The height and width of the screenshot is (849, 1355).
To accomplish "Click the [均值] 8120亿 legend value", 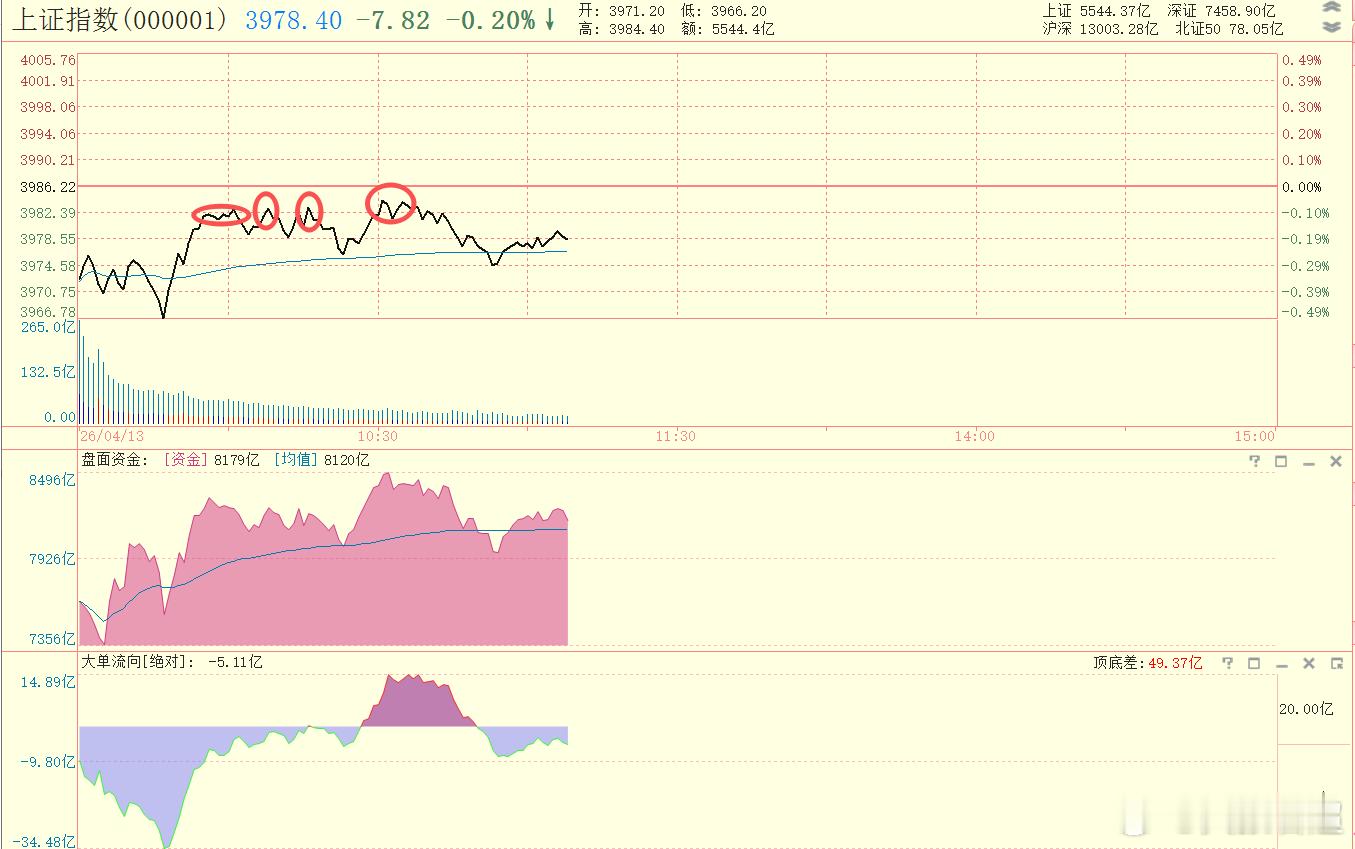I will click(x=321, y=460).
